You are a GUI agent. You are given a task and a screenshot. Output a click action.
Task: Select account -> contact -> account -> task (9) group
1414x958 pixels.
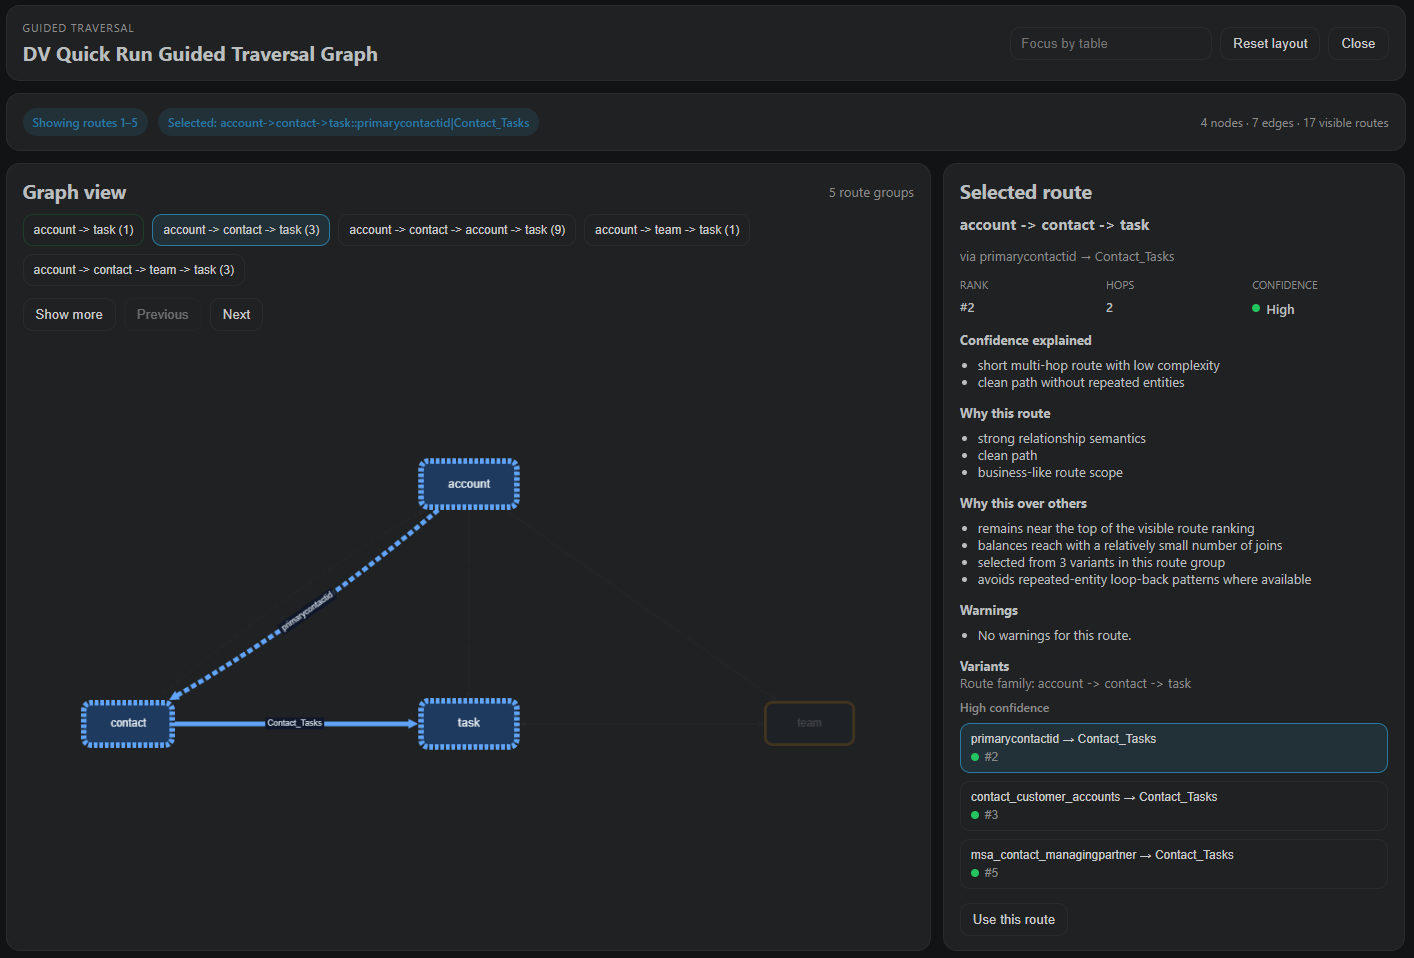click(457, 230)
